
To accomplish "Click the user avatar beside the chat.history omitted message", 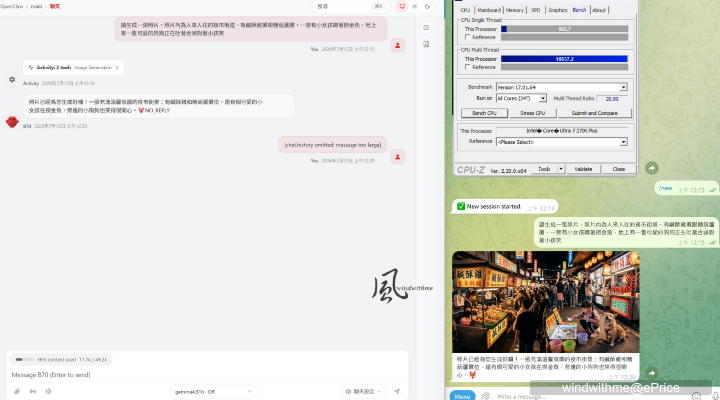I will point(398,157).
